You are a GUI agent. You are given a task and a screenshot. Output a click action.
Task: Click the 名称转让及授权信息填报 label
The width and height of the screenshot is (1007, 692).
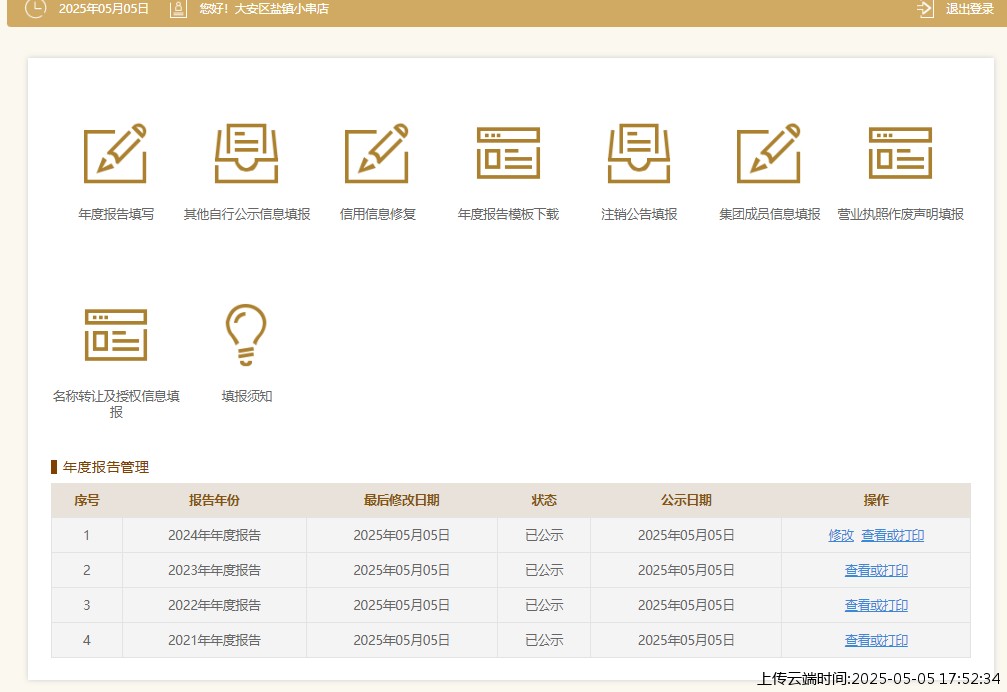[x=116, y=404]
